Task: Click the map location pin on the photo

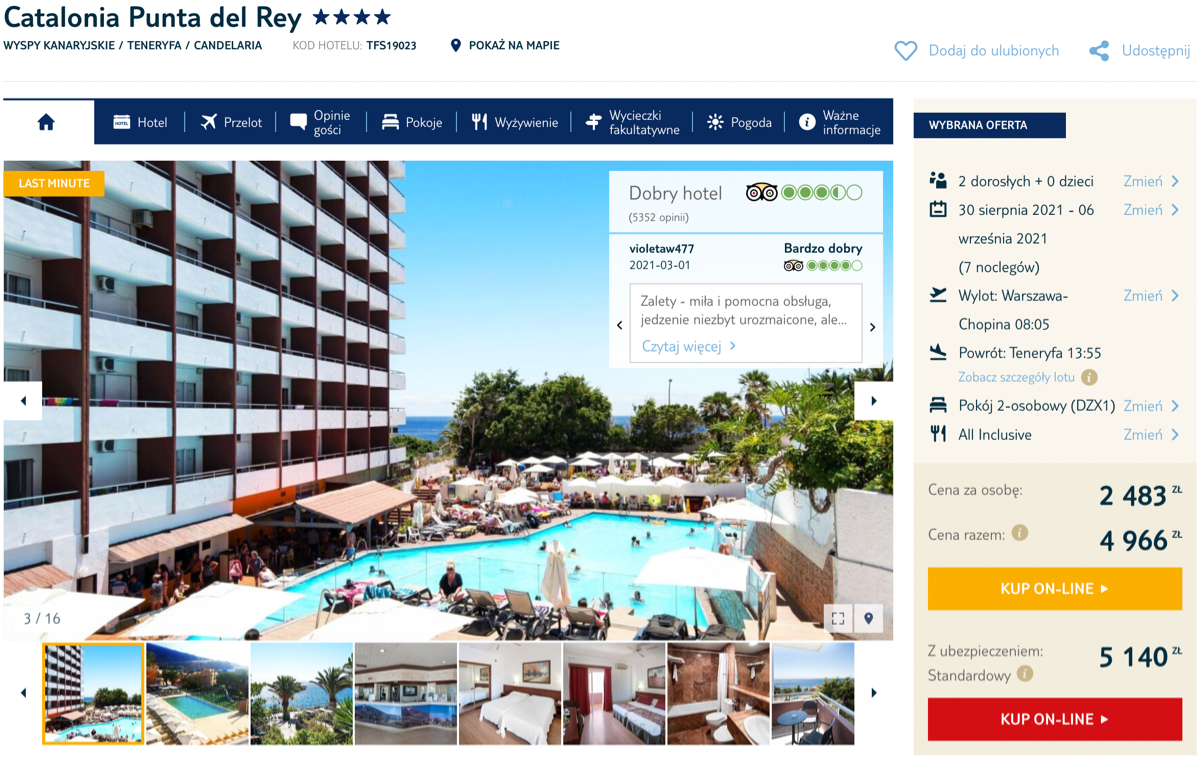Action: (x=868, y=619)
